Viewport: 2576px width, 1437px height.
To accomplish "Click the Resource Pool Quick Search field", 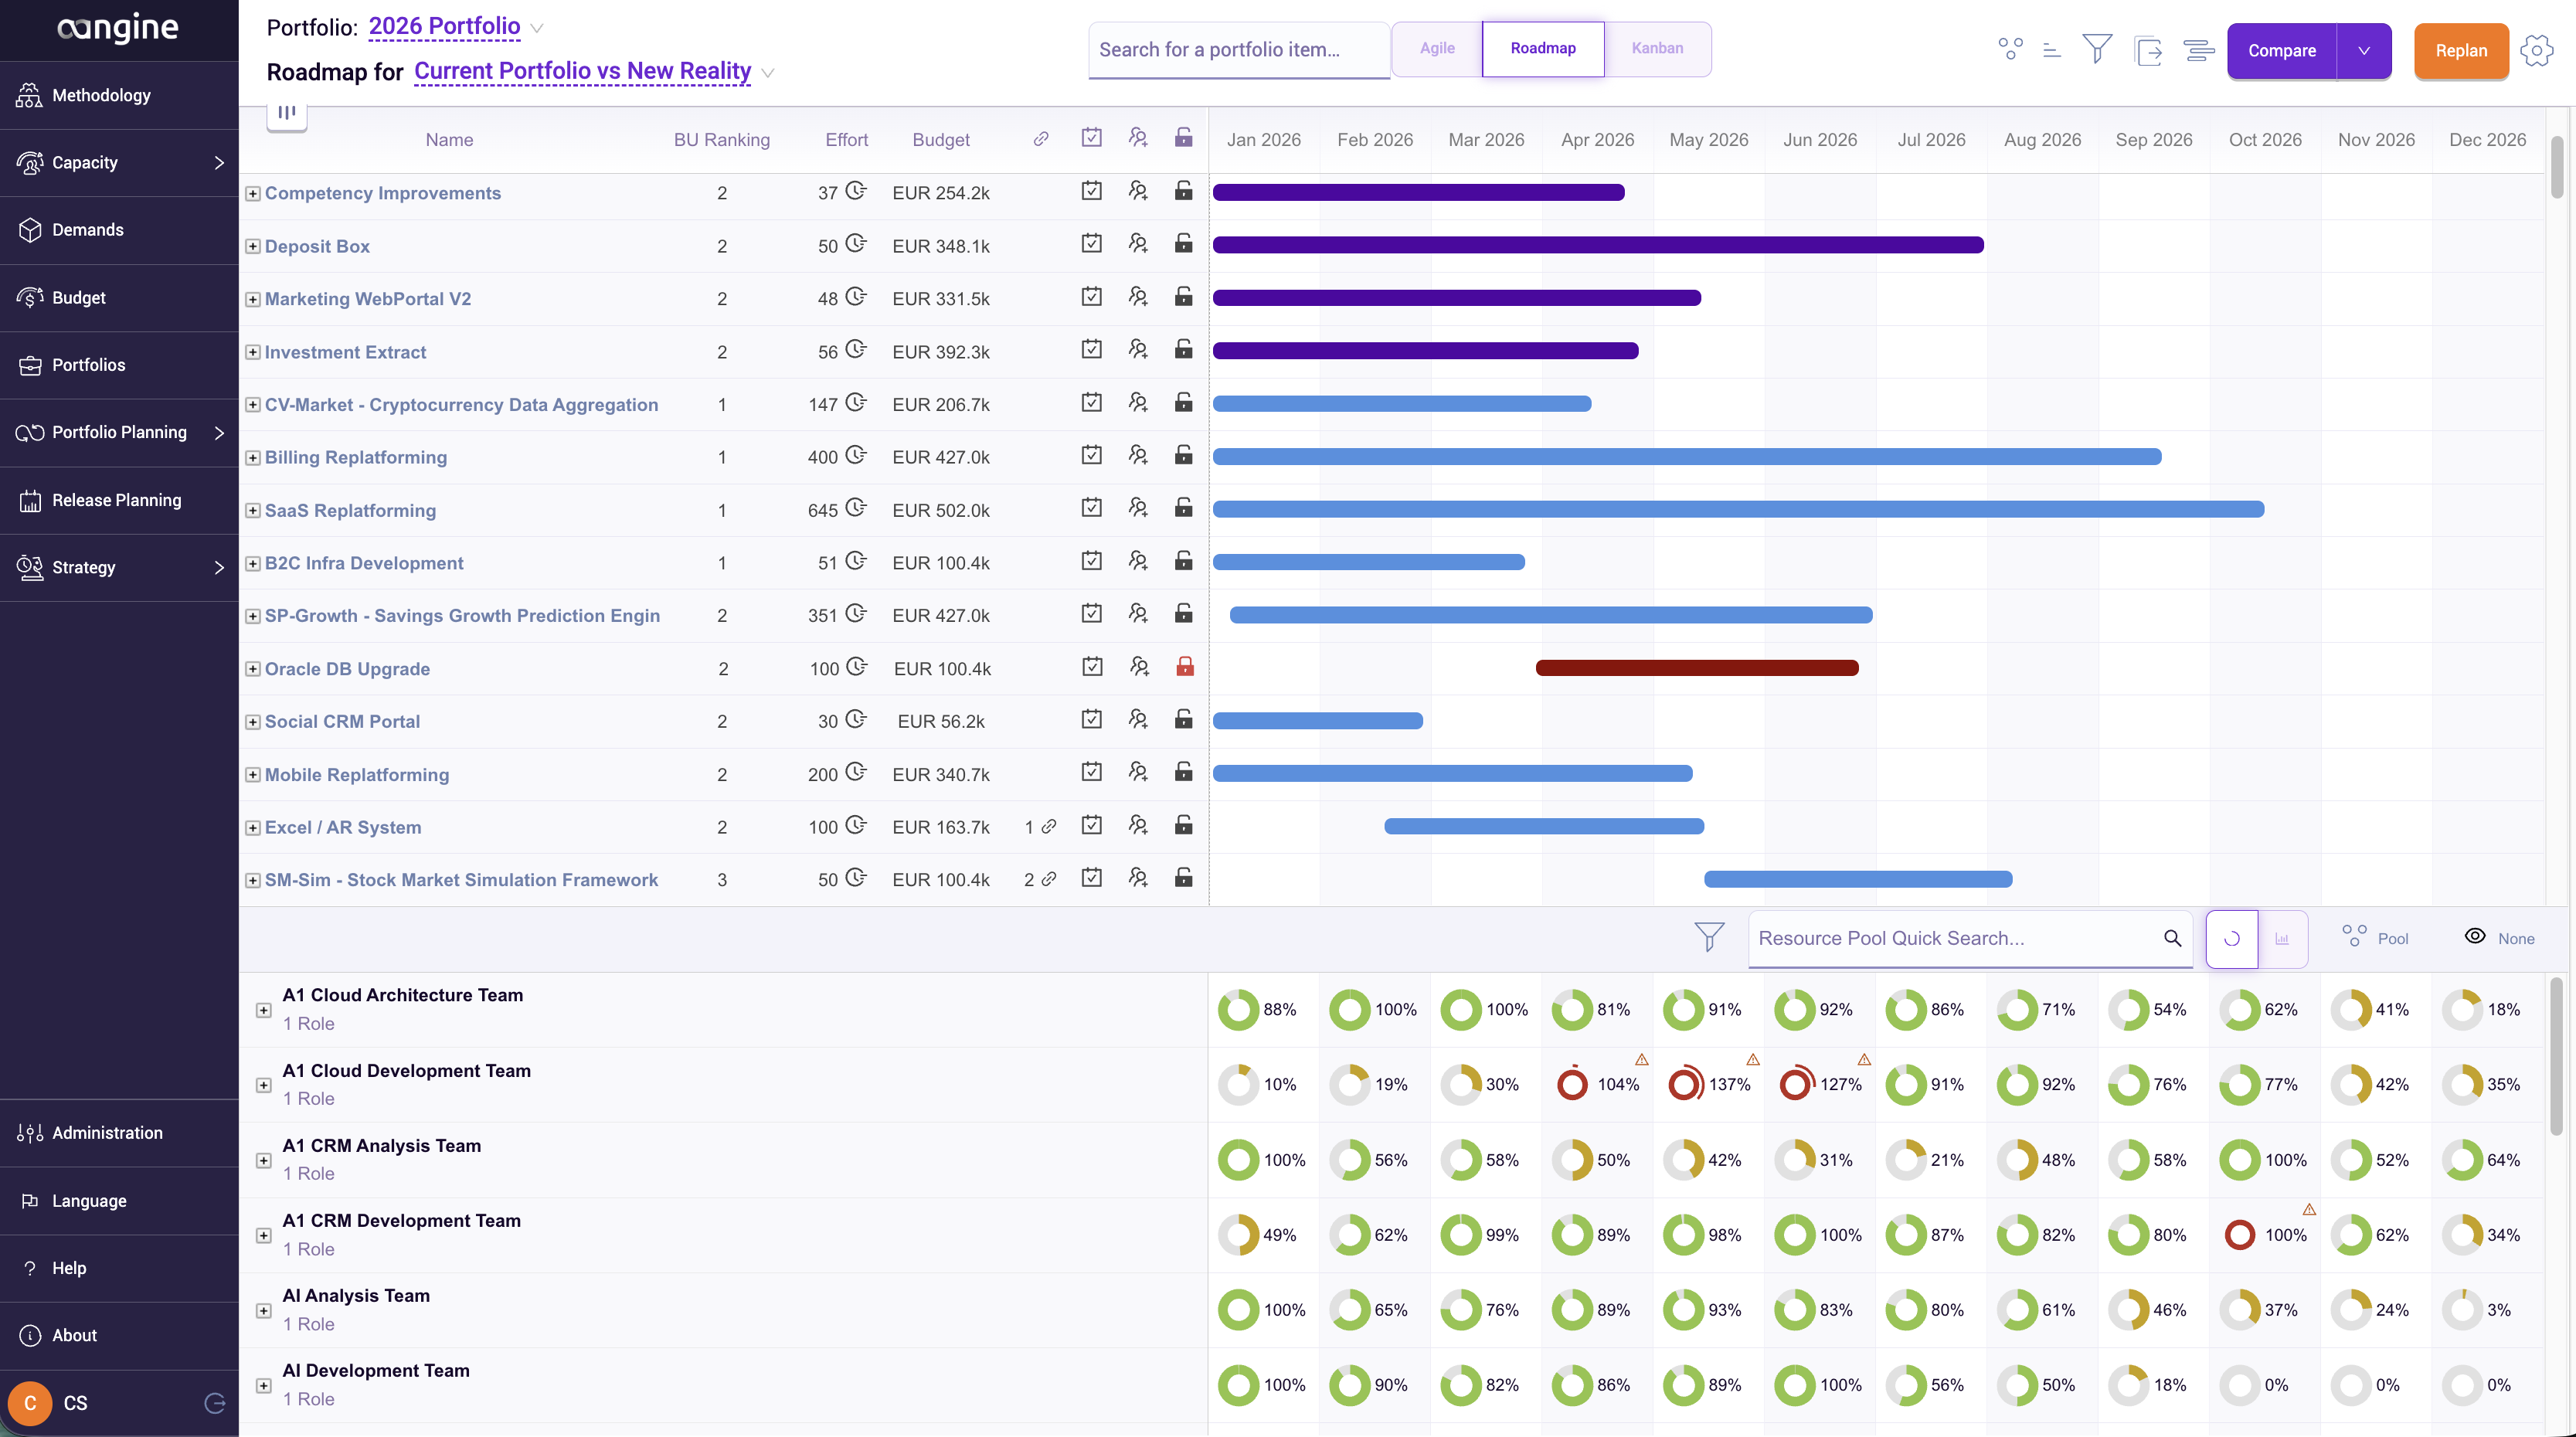I will coord(1969,939).
